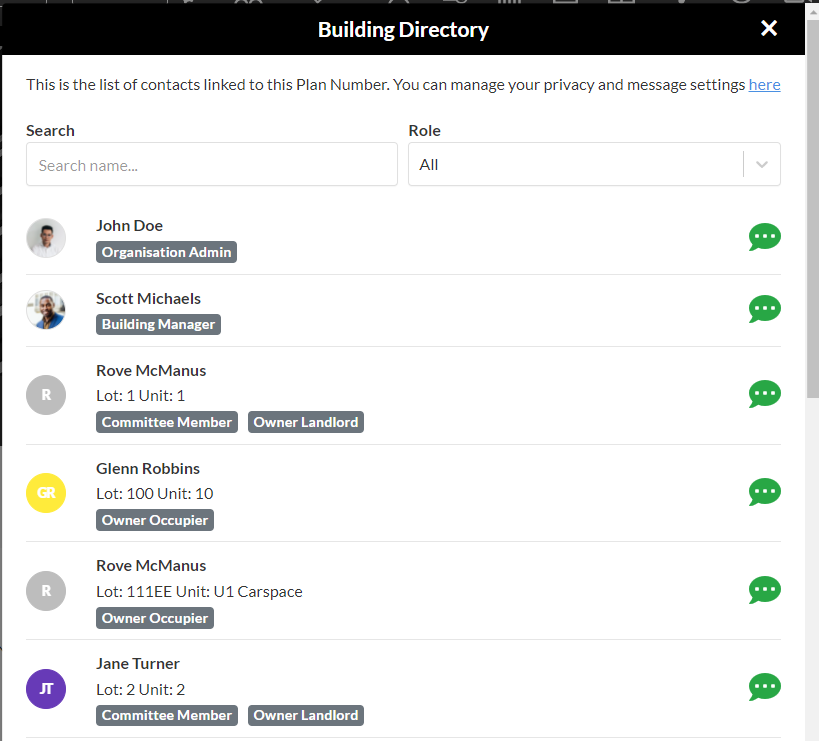Message Rove McManus of Lot 1
The height and width of the screenshot is (741, 819).
[764, 394]
